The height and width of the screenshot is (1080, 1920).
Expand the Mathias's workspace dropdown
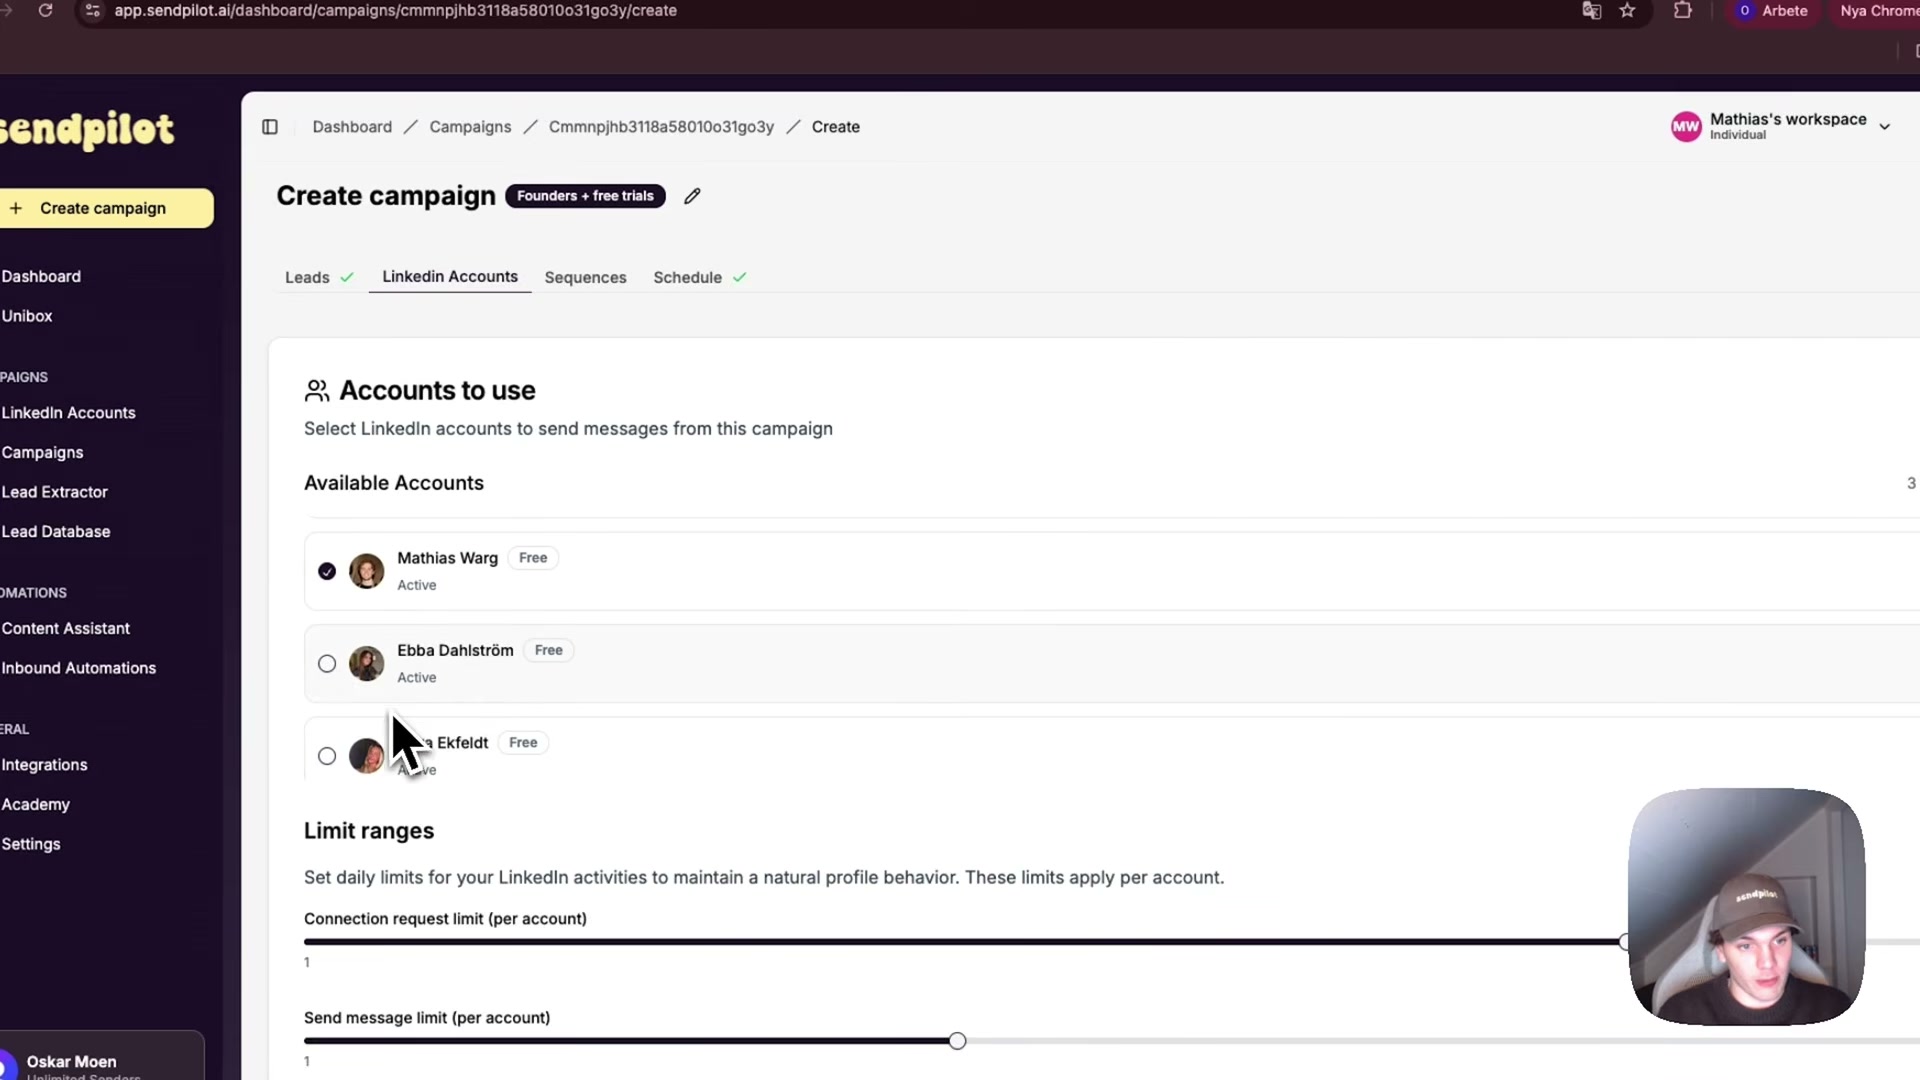[1885, 127]
